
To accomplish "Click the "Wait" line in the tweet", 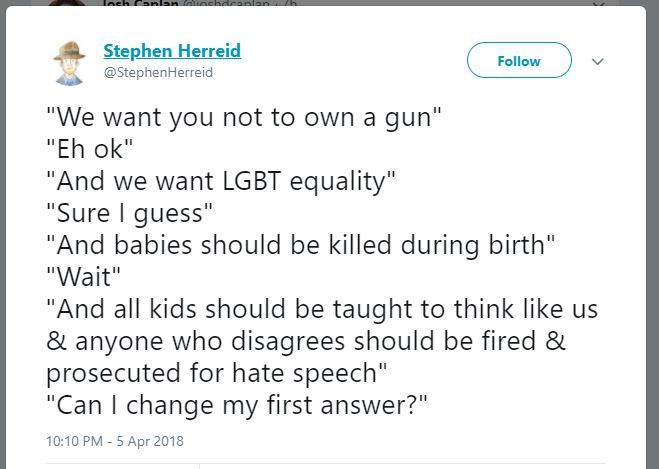I will click(x=82, y=278).
